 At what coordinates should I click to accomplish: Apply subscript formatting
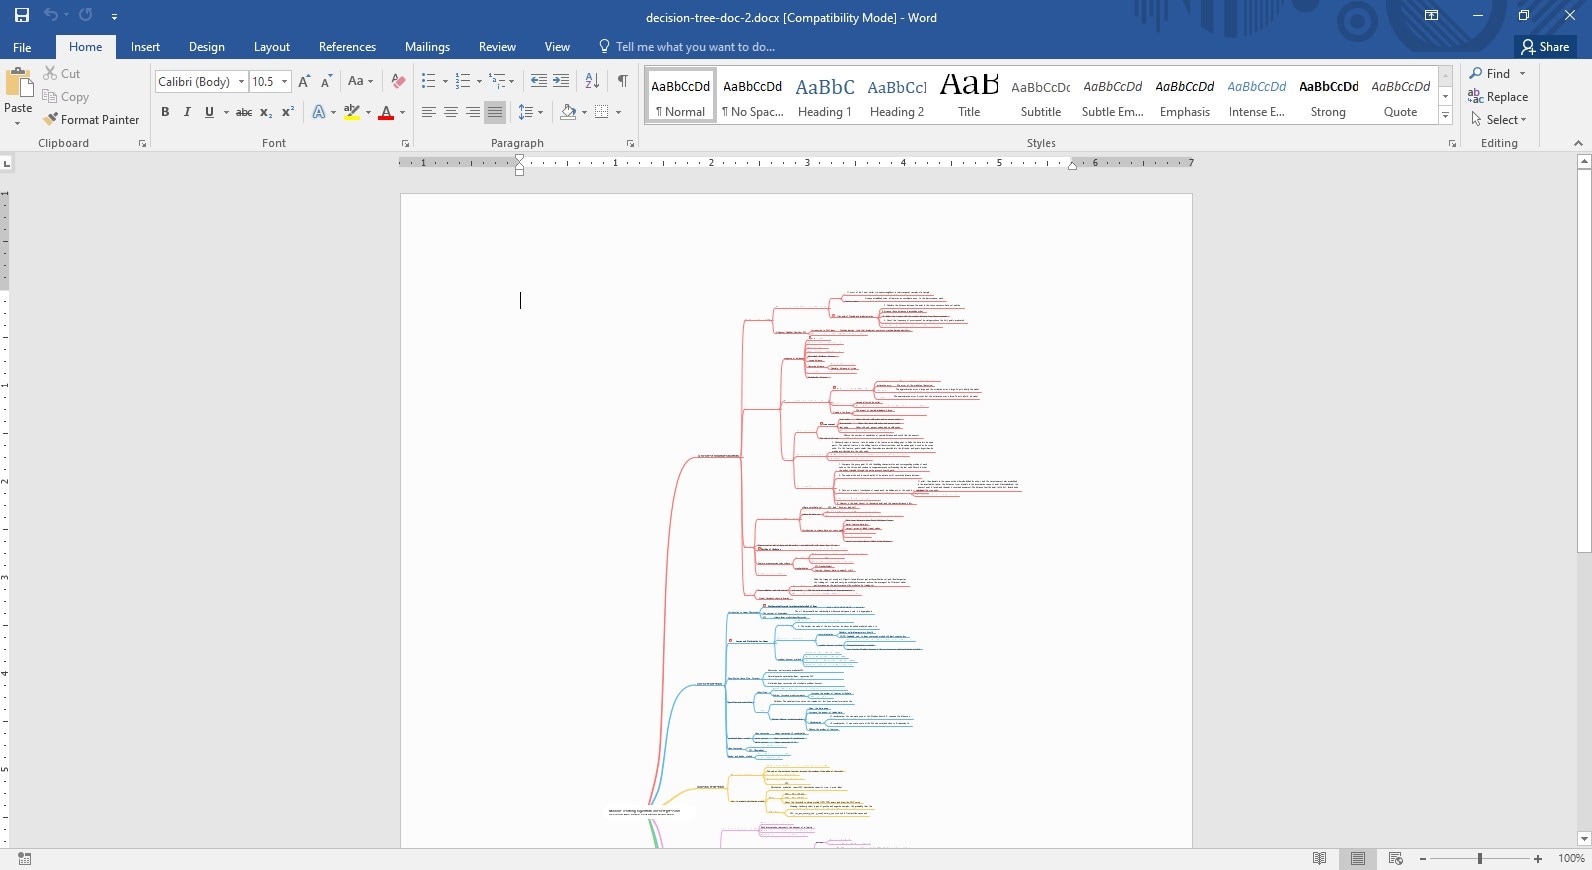tap(266, 112)
